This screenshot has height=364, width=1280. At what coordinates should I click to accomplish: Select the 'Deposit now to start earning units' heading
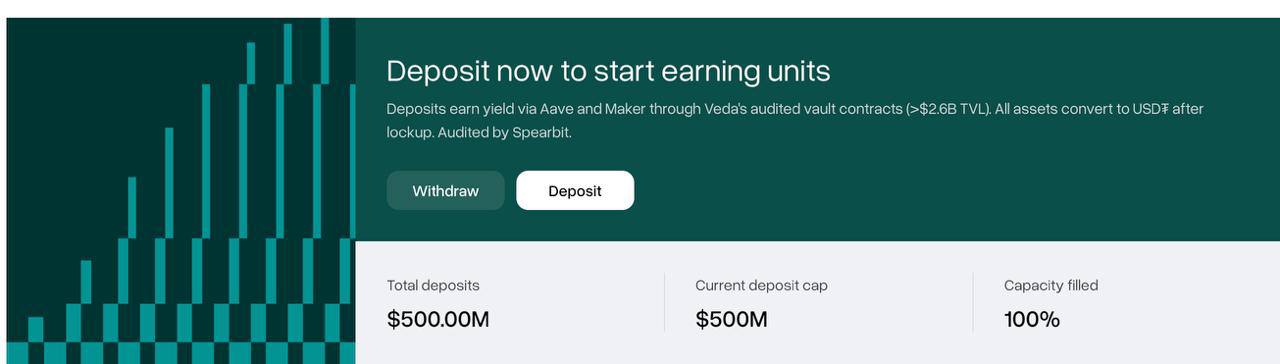click(608, 71)
